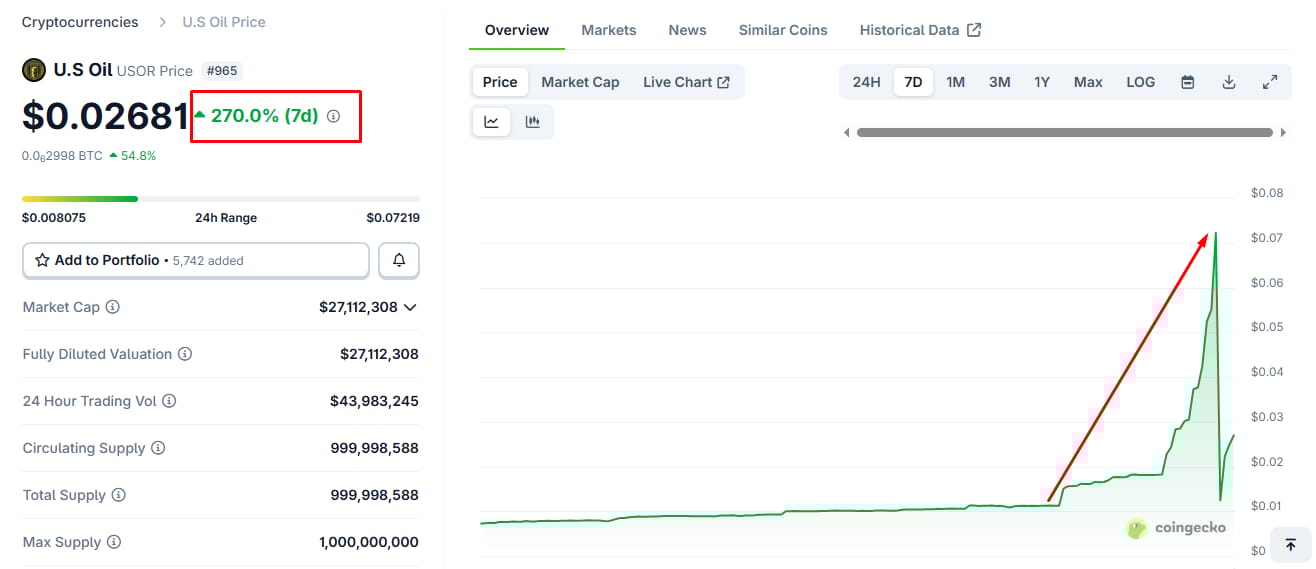Screen dimensions: 1316x569
Task: Click the $0.07219 24h high value
Action: (393, 218)
